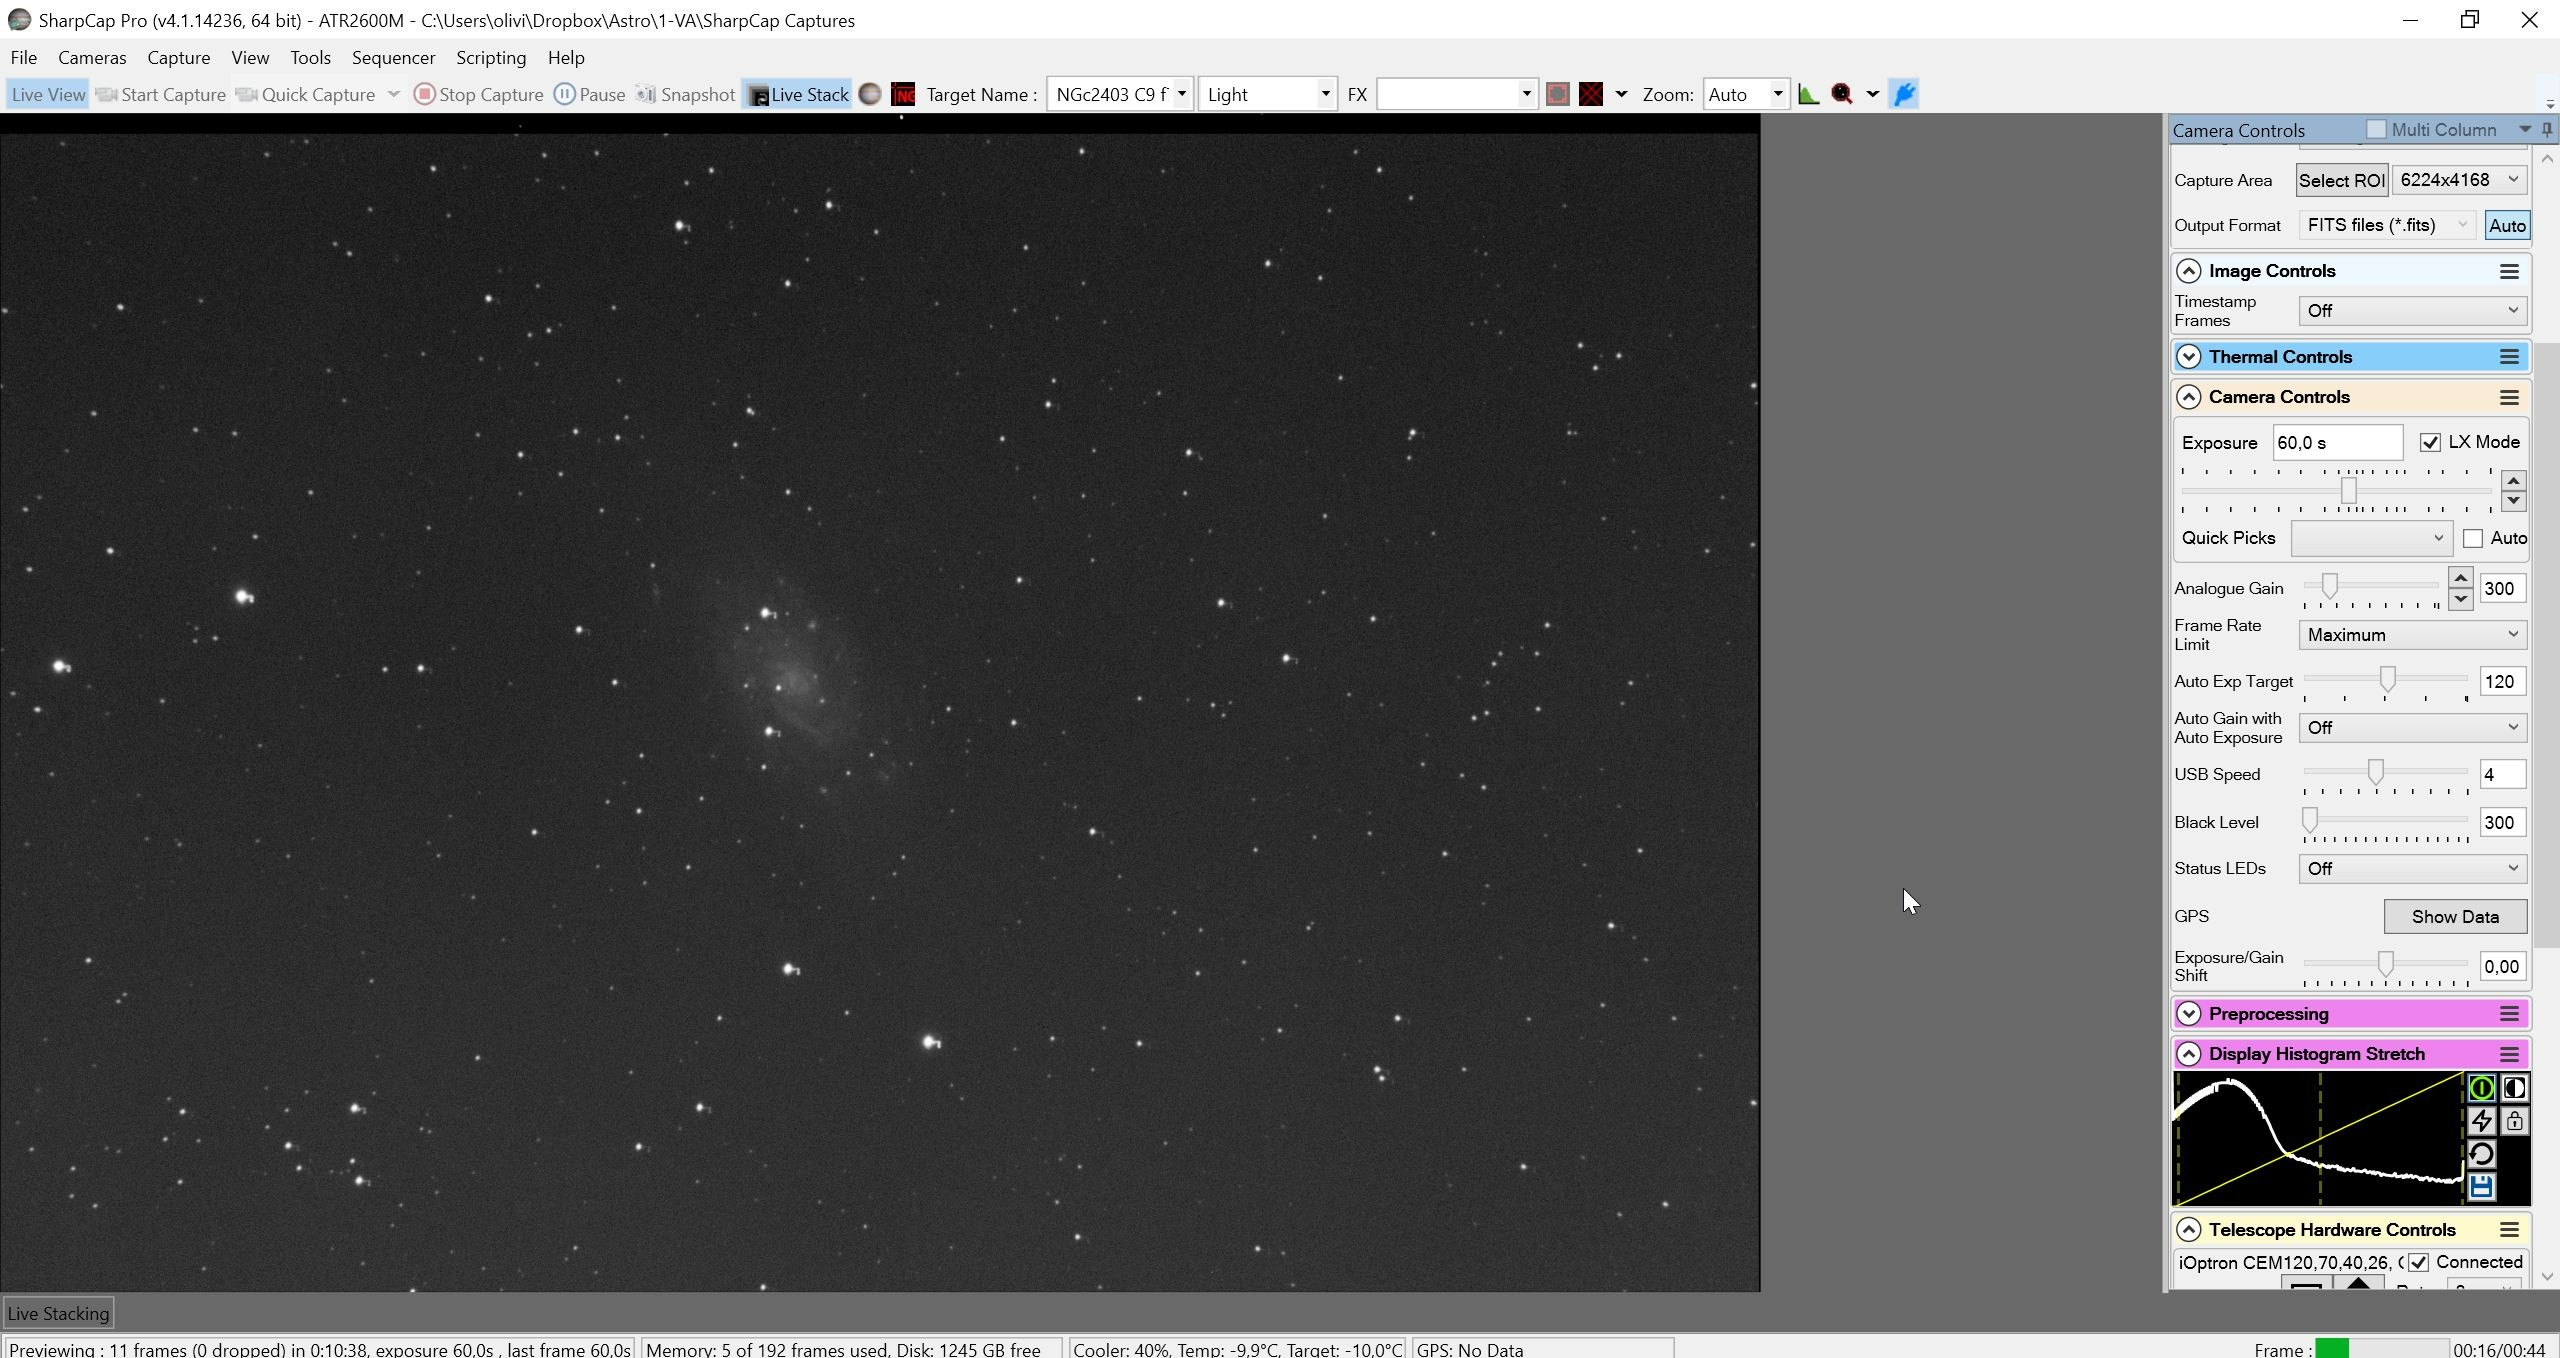
Task: Click the red crosshair reticule icon
Action: (x=1591, y=94)
